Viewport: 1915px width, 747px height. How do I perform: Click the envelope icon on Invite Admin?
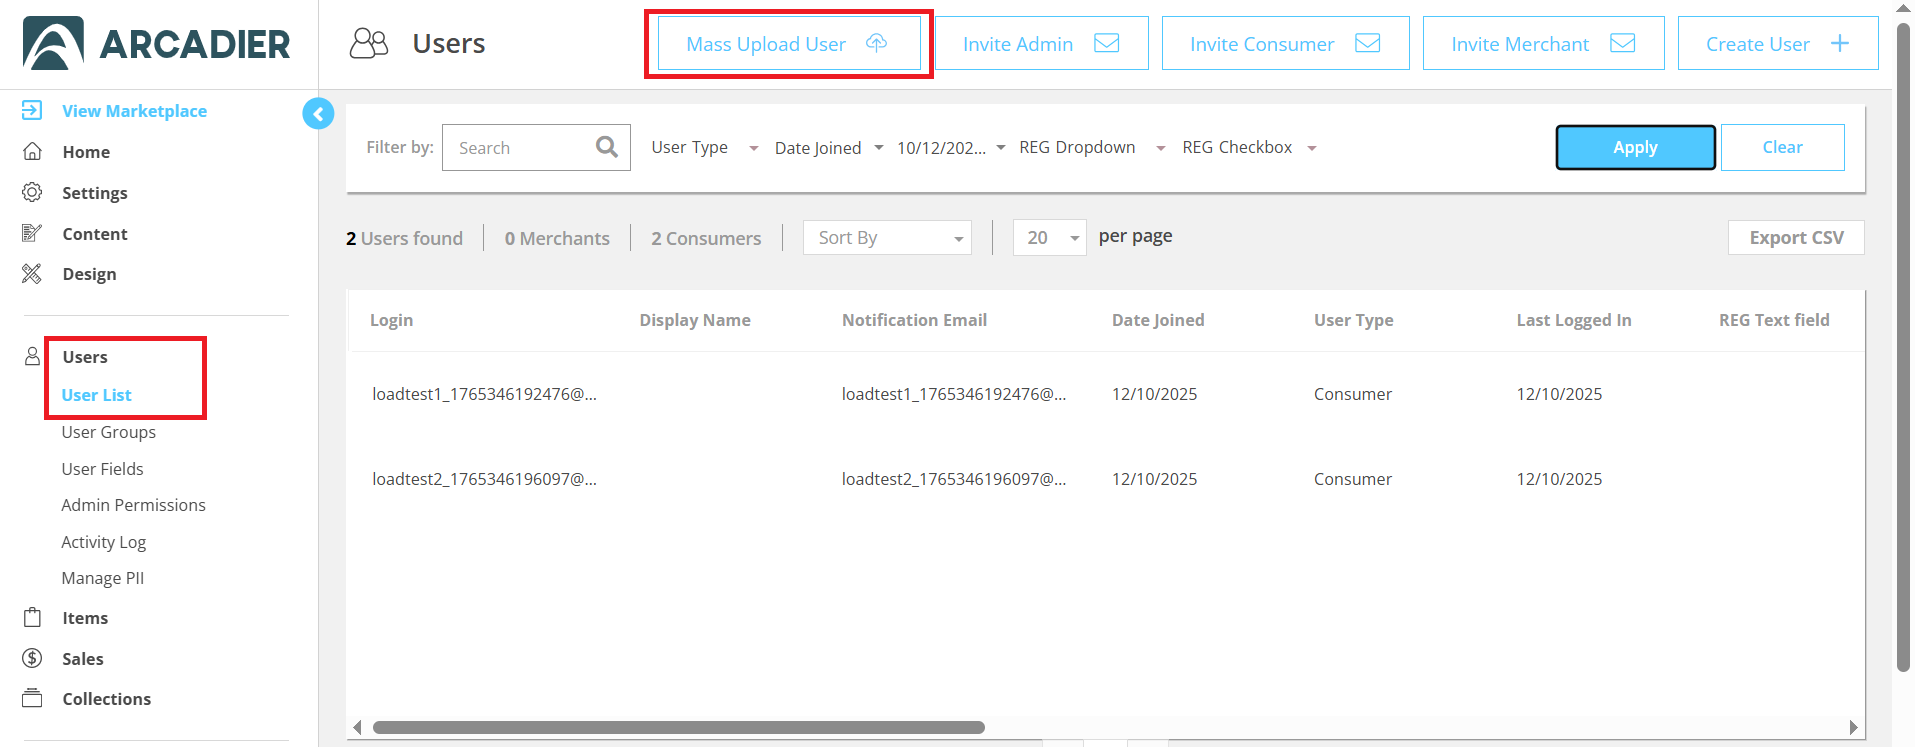click(1106, 43)
